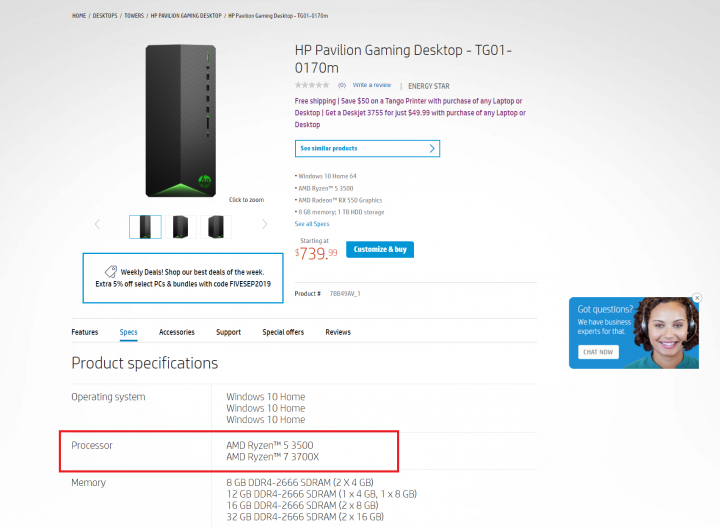Go to HOME breadcrumb link
Image resolution: width=720 pixels, height=527 pixels.
pyautogui.click(x=79, y=16)
